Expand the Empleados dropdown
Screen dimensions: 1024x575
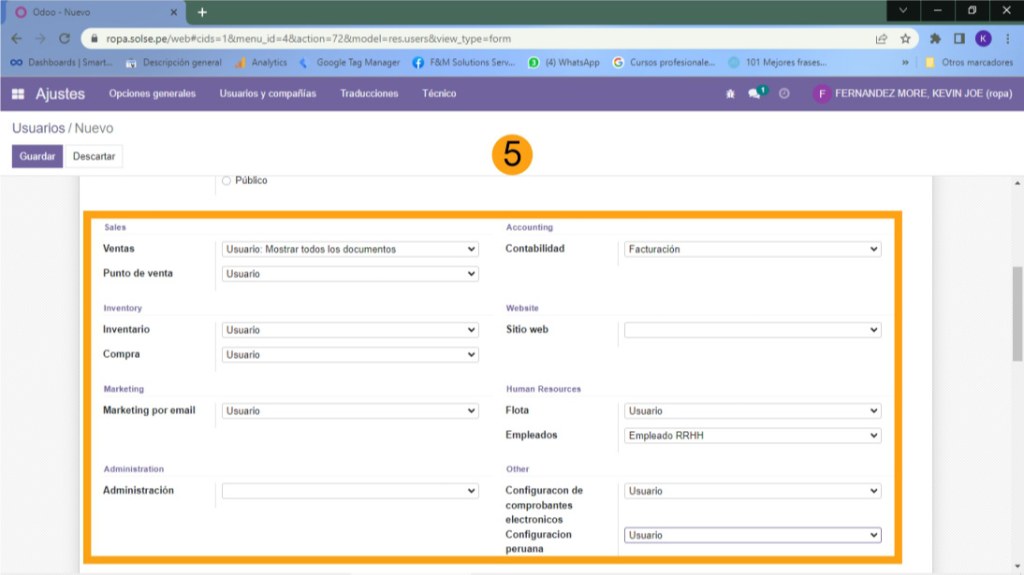[x=752, y=435]
